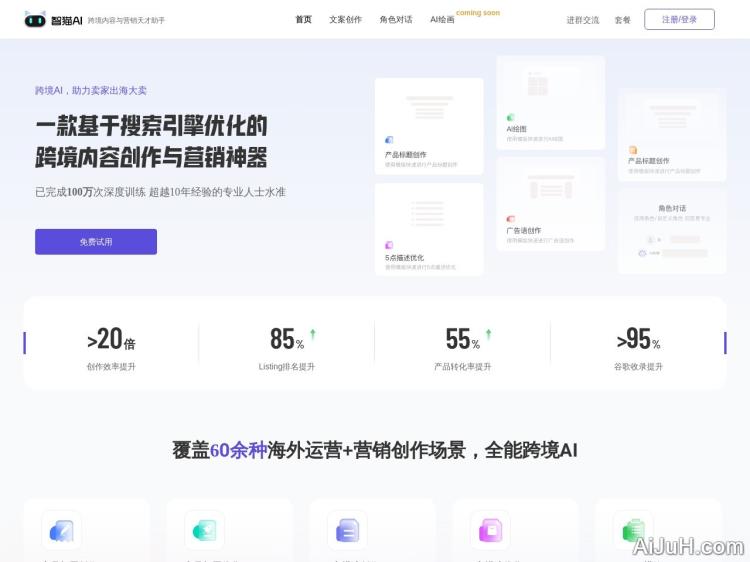Image resolution: width=750 pixels, height=562 pixels.
Task: Click the orange icon on 产品标题创作 card
Action: [x=632, y=150]
